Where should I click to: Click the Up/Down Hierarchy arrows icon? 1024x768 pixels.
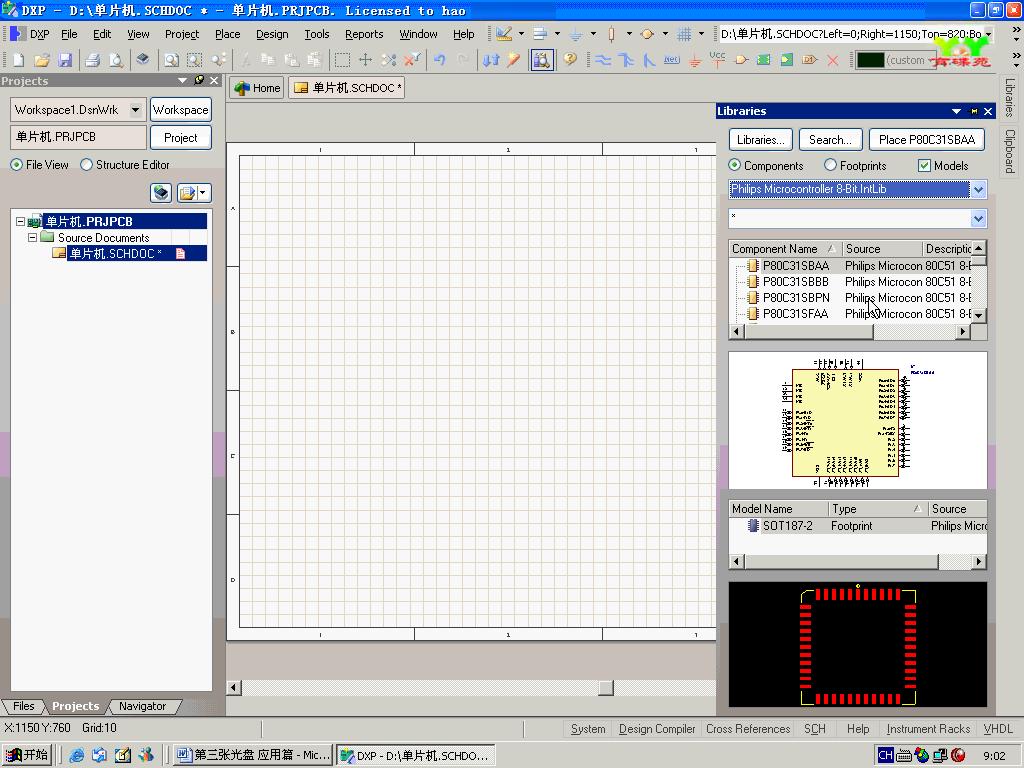click(x=491, y=60)
